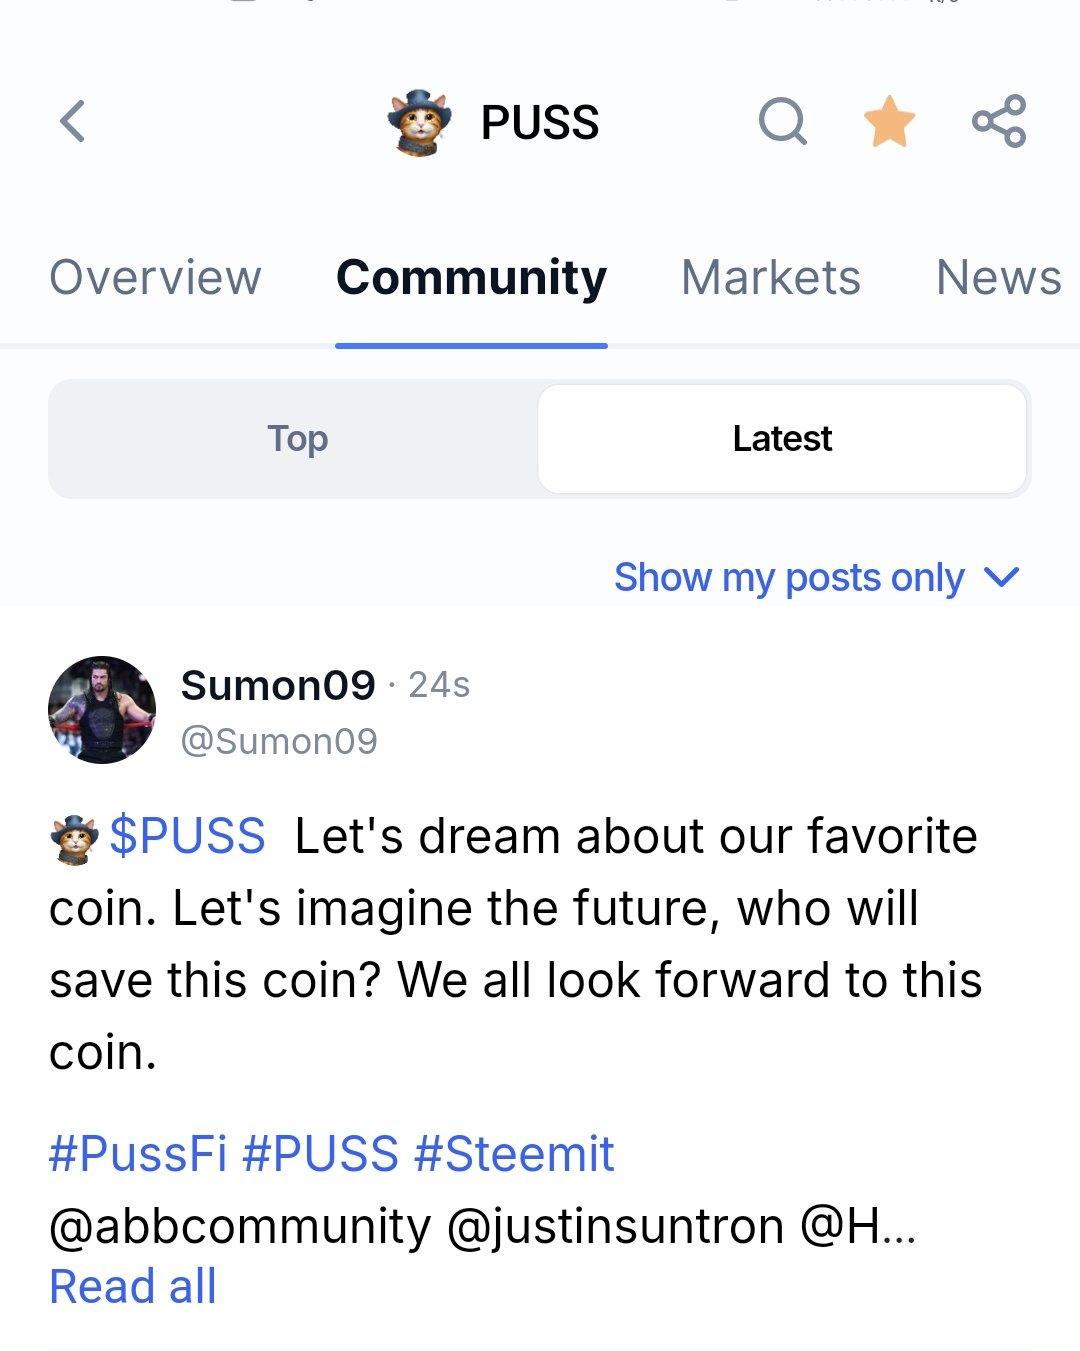Open the Markets tab

[x=770, y=277]
